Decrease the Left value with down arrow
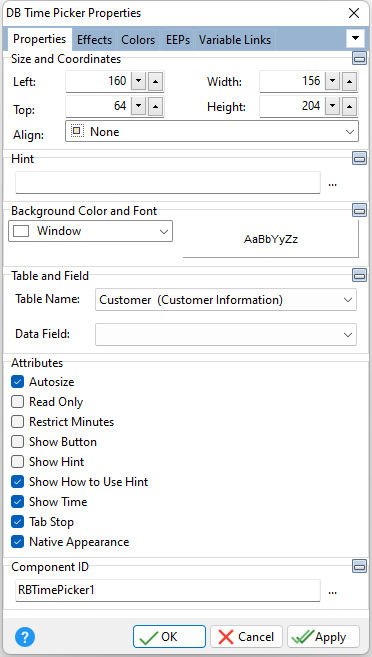 click(x=139, y=81)
